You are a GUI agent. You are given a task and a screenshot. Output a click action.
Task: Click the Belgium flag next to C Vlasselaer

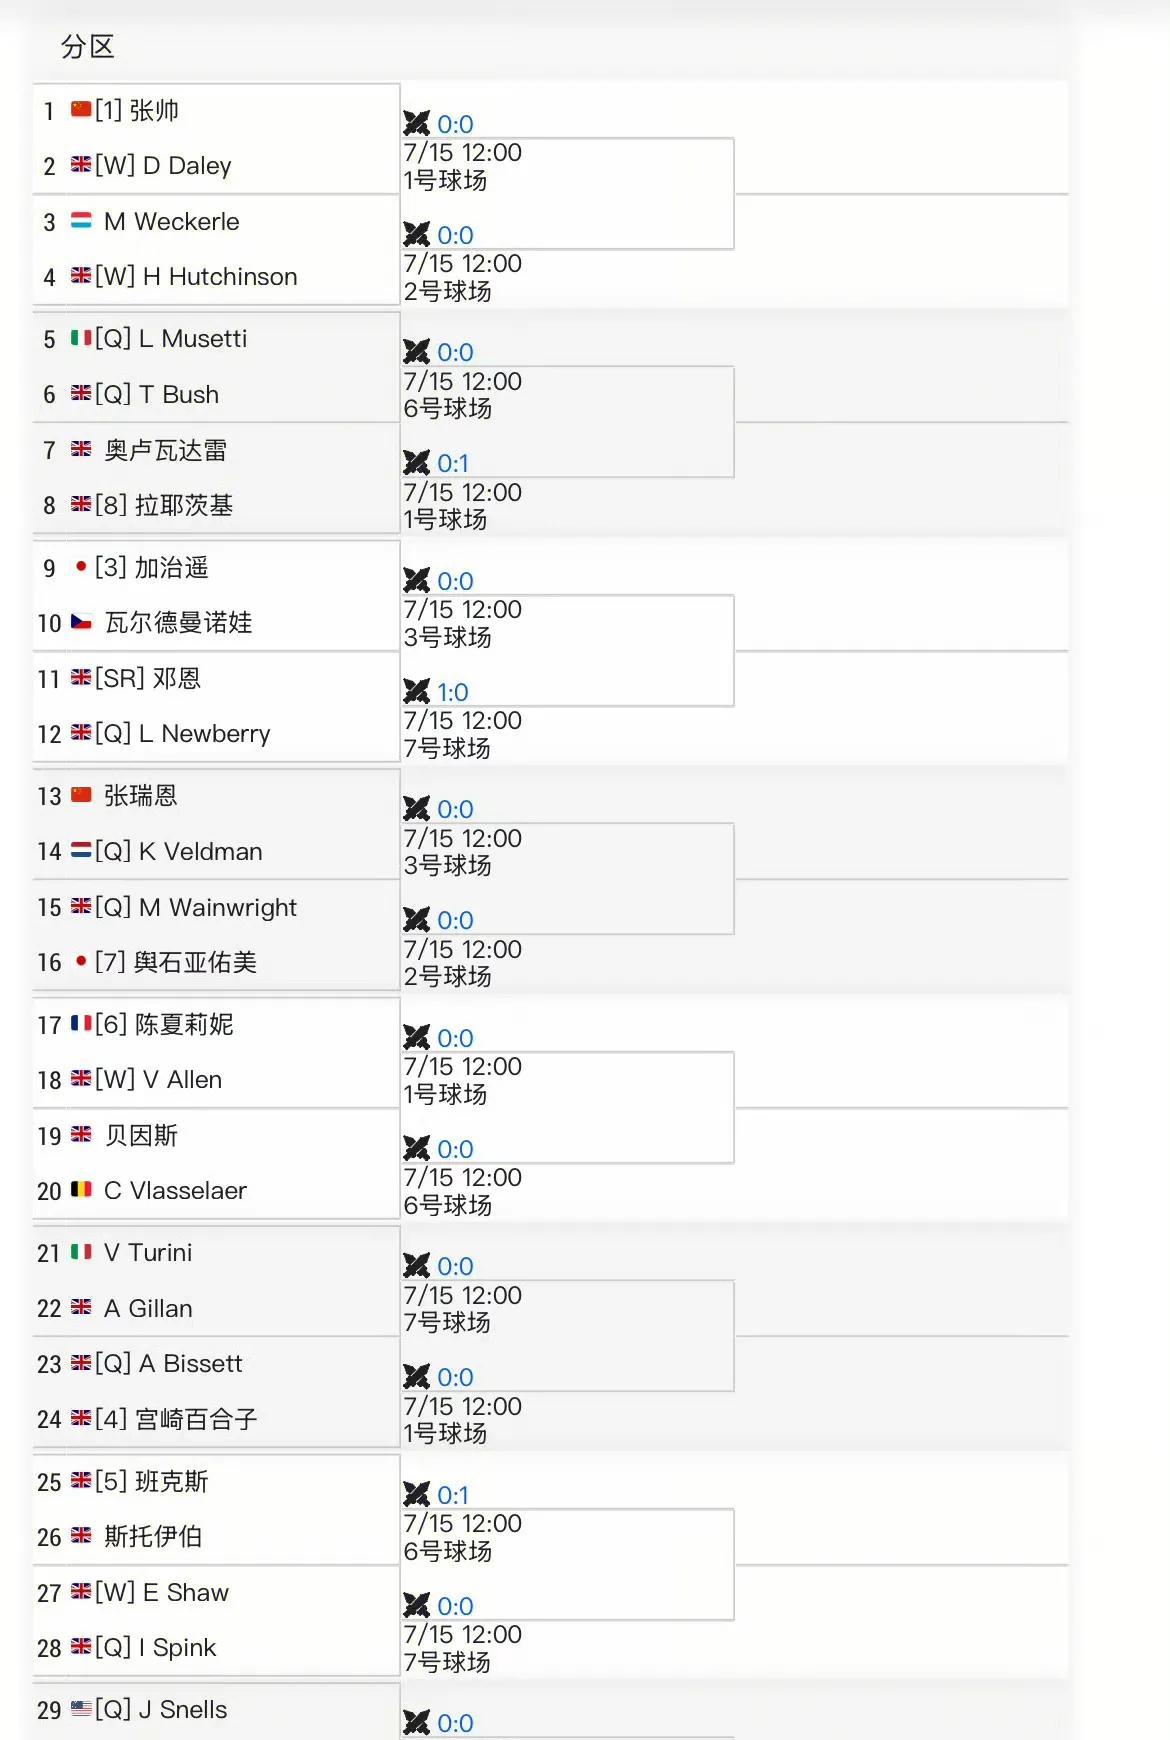81,1190
